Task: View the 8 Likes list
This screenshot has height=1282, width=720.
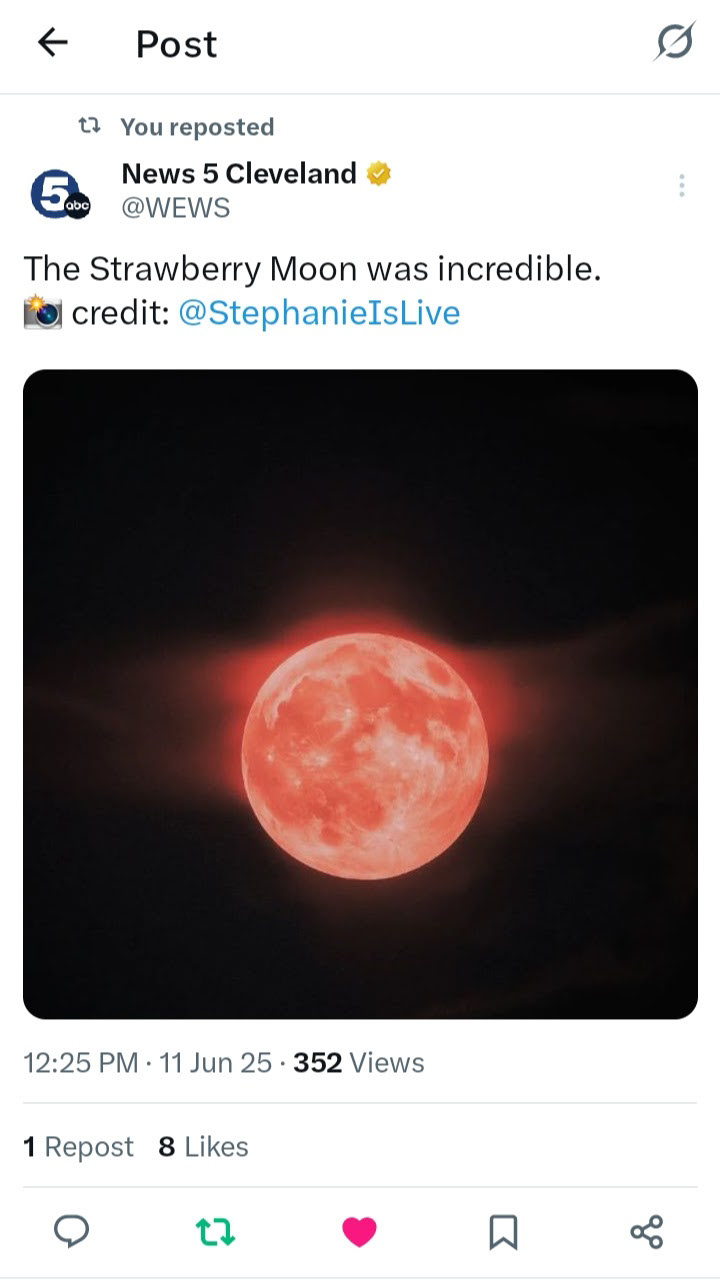Action: (x=203, y=1147)
